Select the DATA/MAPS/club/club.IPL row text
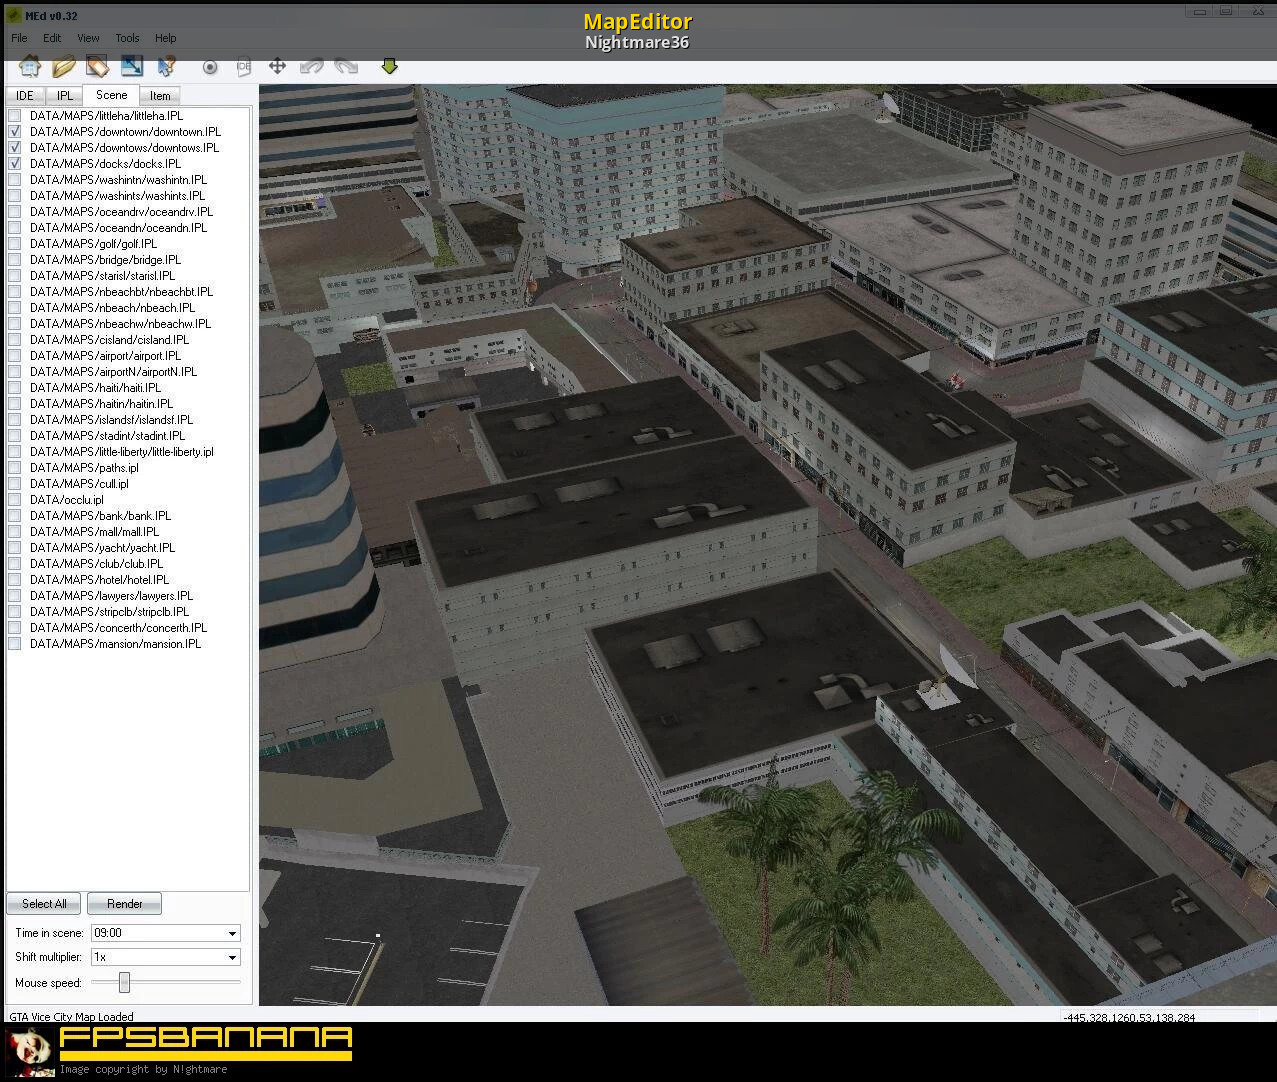Viewport: 1277px width, 1082px height. [96, 564]
